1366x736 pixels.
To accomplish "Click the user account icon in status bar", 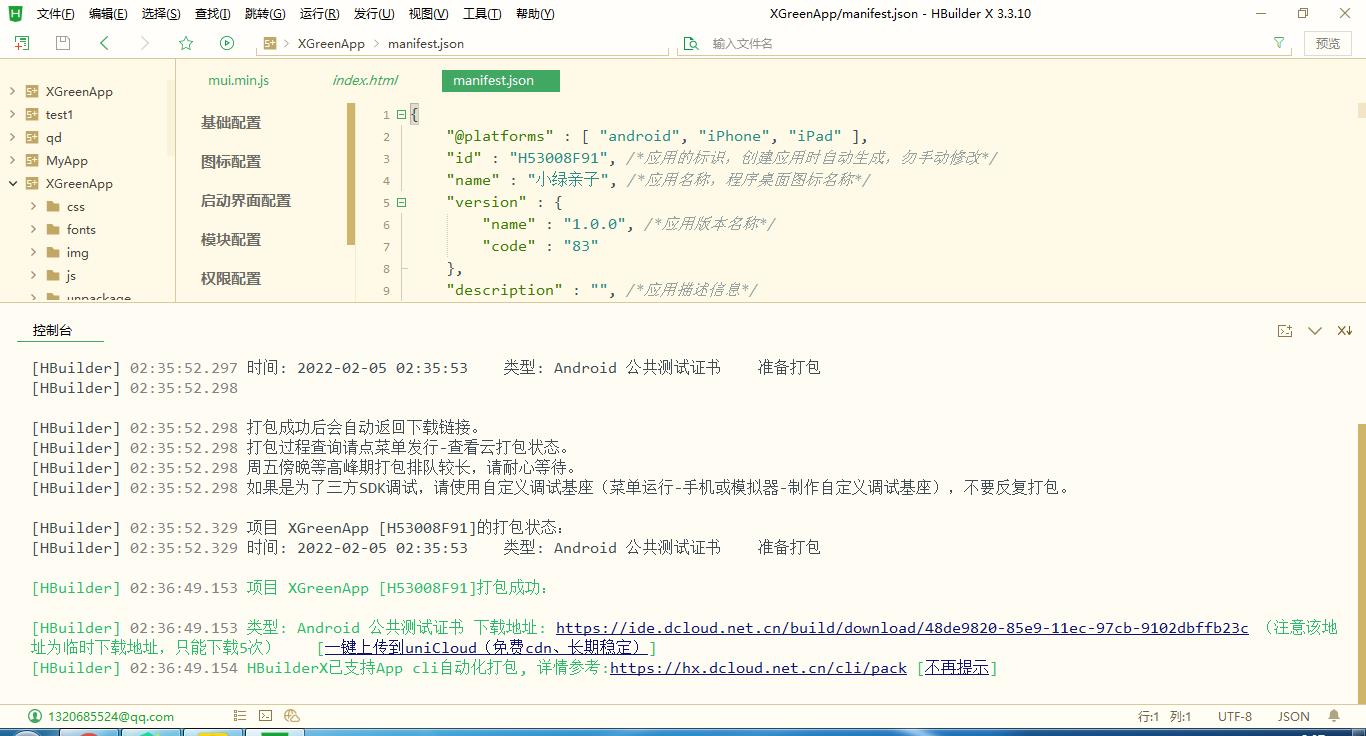I will [x=35, y=716].
